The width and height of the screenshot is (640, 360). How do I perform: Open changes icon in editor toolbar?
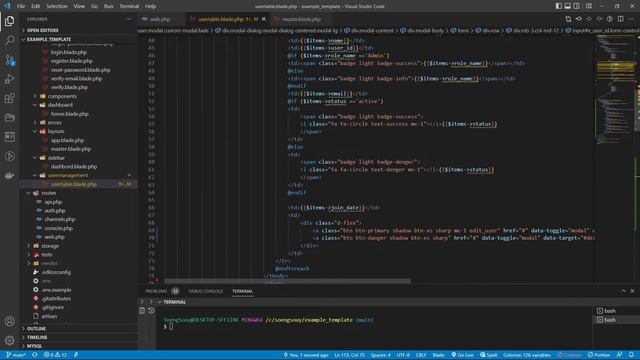click(x=568, y=19)
